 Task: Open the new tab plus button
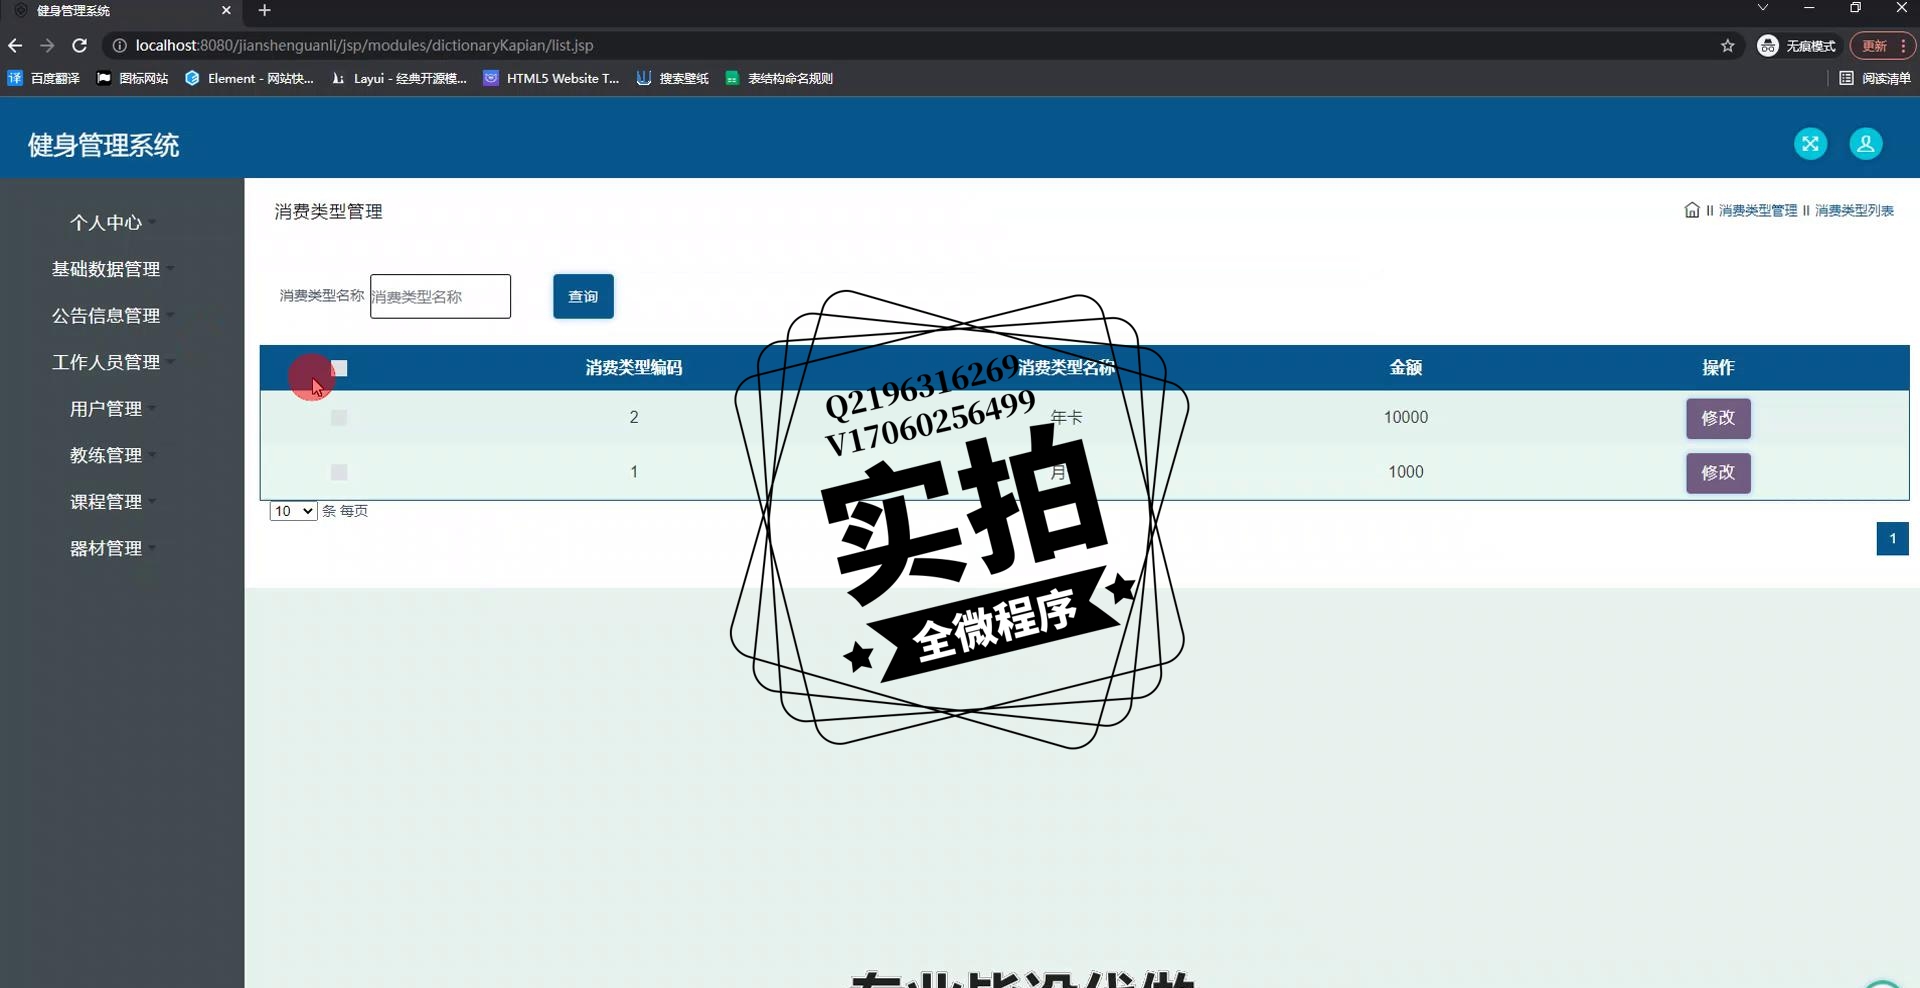coord(264,10)
